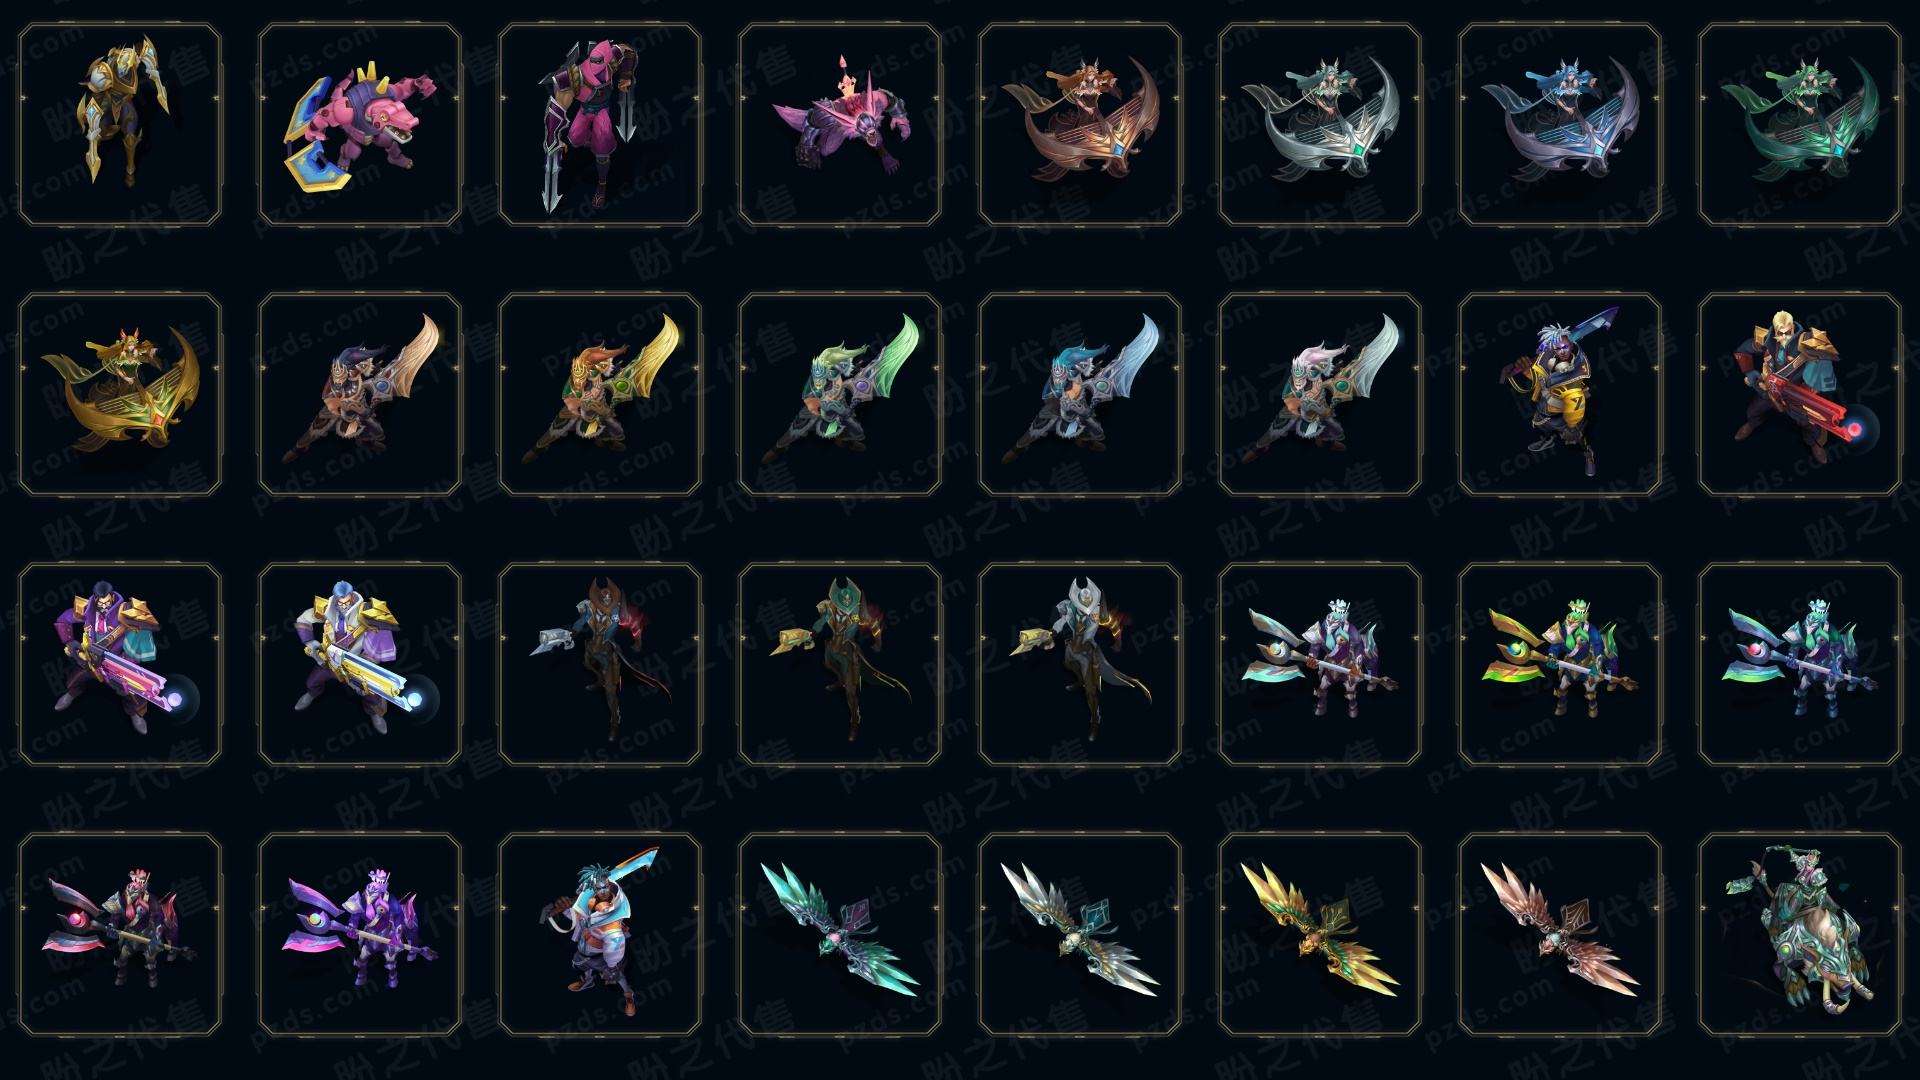Pick the bronze manta ray rider chroma
The image size is (1920, 1080).
pyautogui.click(x=1080, y=125)
